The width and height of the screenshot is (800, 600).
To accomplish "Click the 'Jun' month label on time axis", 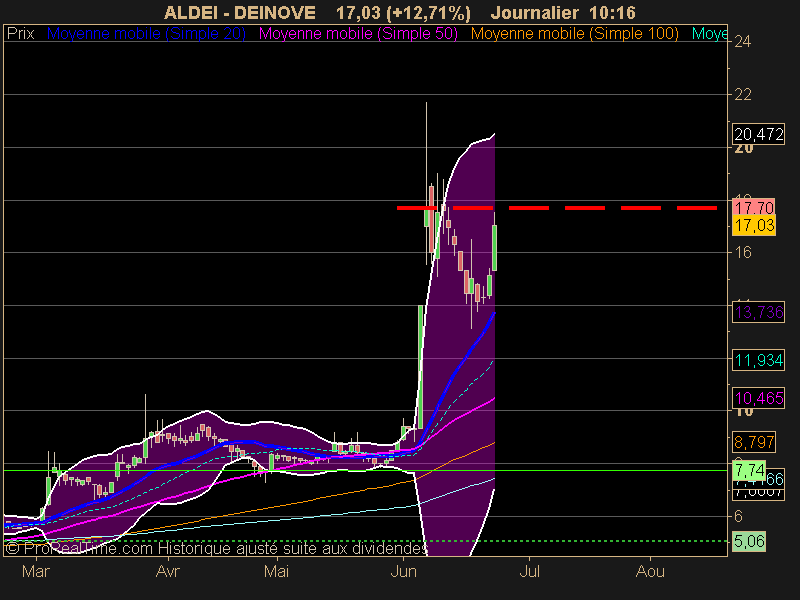I will (404, 571).
